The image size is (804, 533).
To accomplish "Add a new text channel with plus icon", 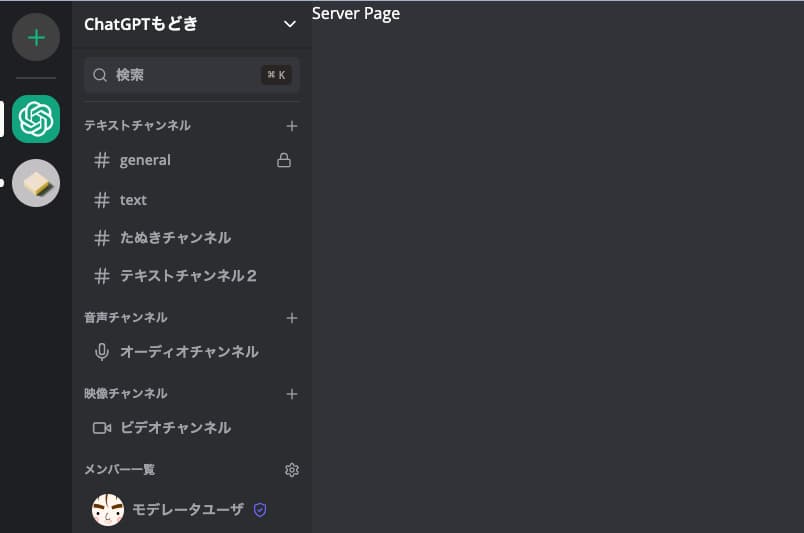I will tap(292, 126).
